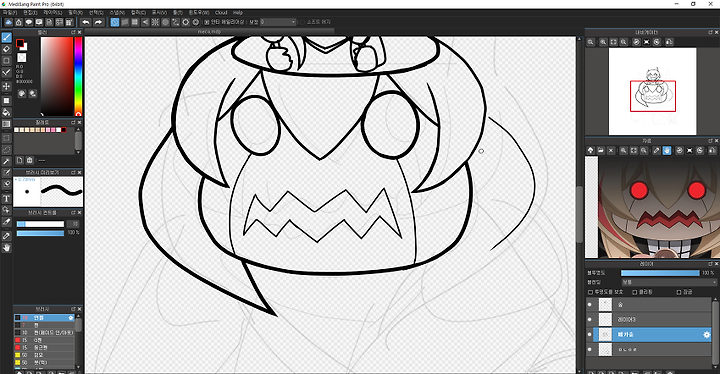The image size is (720, 374).
Task: Open the 편집 (Edit) menu
Action: [30, 13]
